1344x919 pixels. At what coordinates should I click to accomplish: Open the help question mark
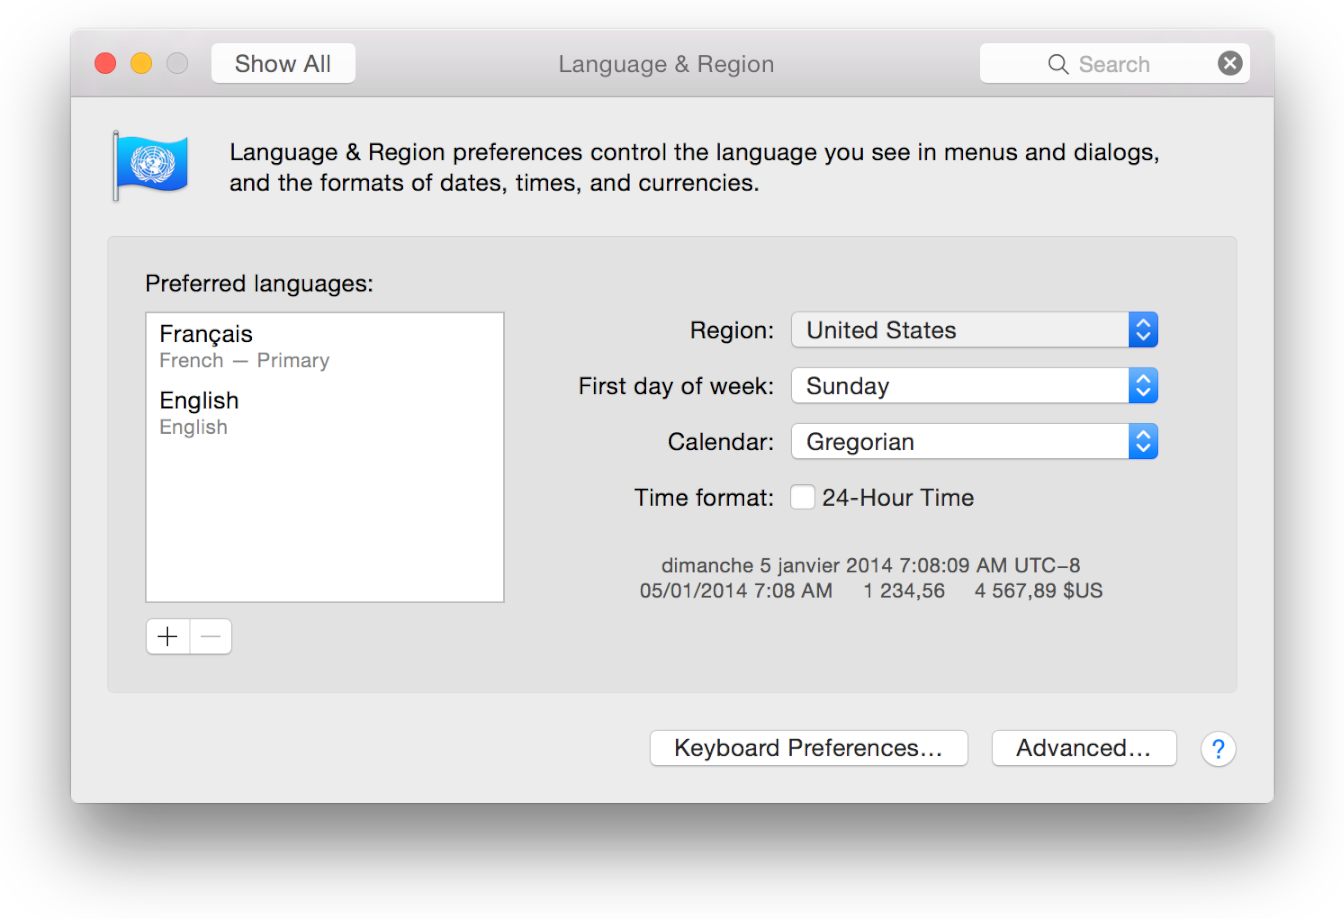(x=1218, y=748)
